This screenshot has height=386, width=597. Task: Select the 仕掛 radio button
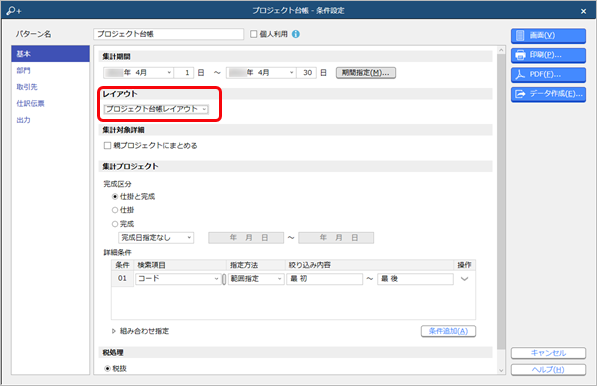115,210
